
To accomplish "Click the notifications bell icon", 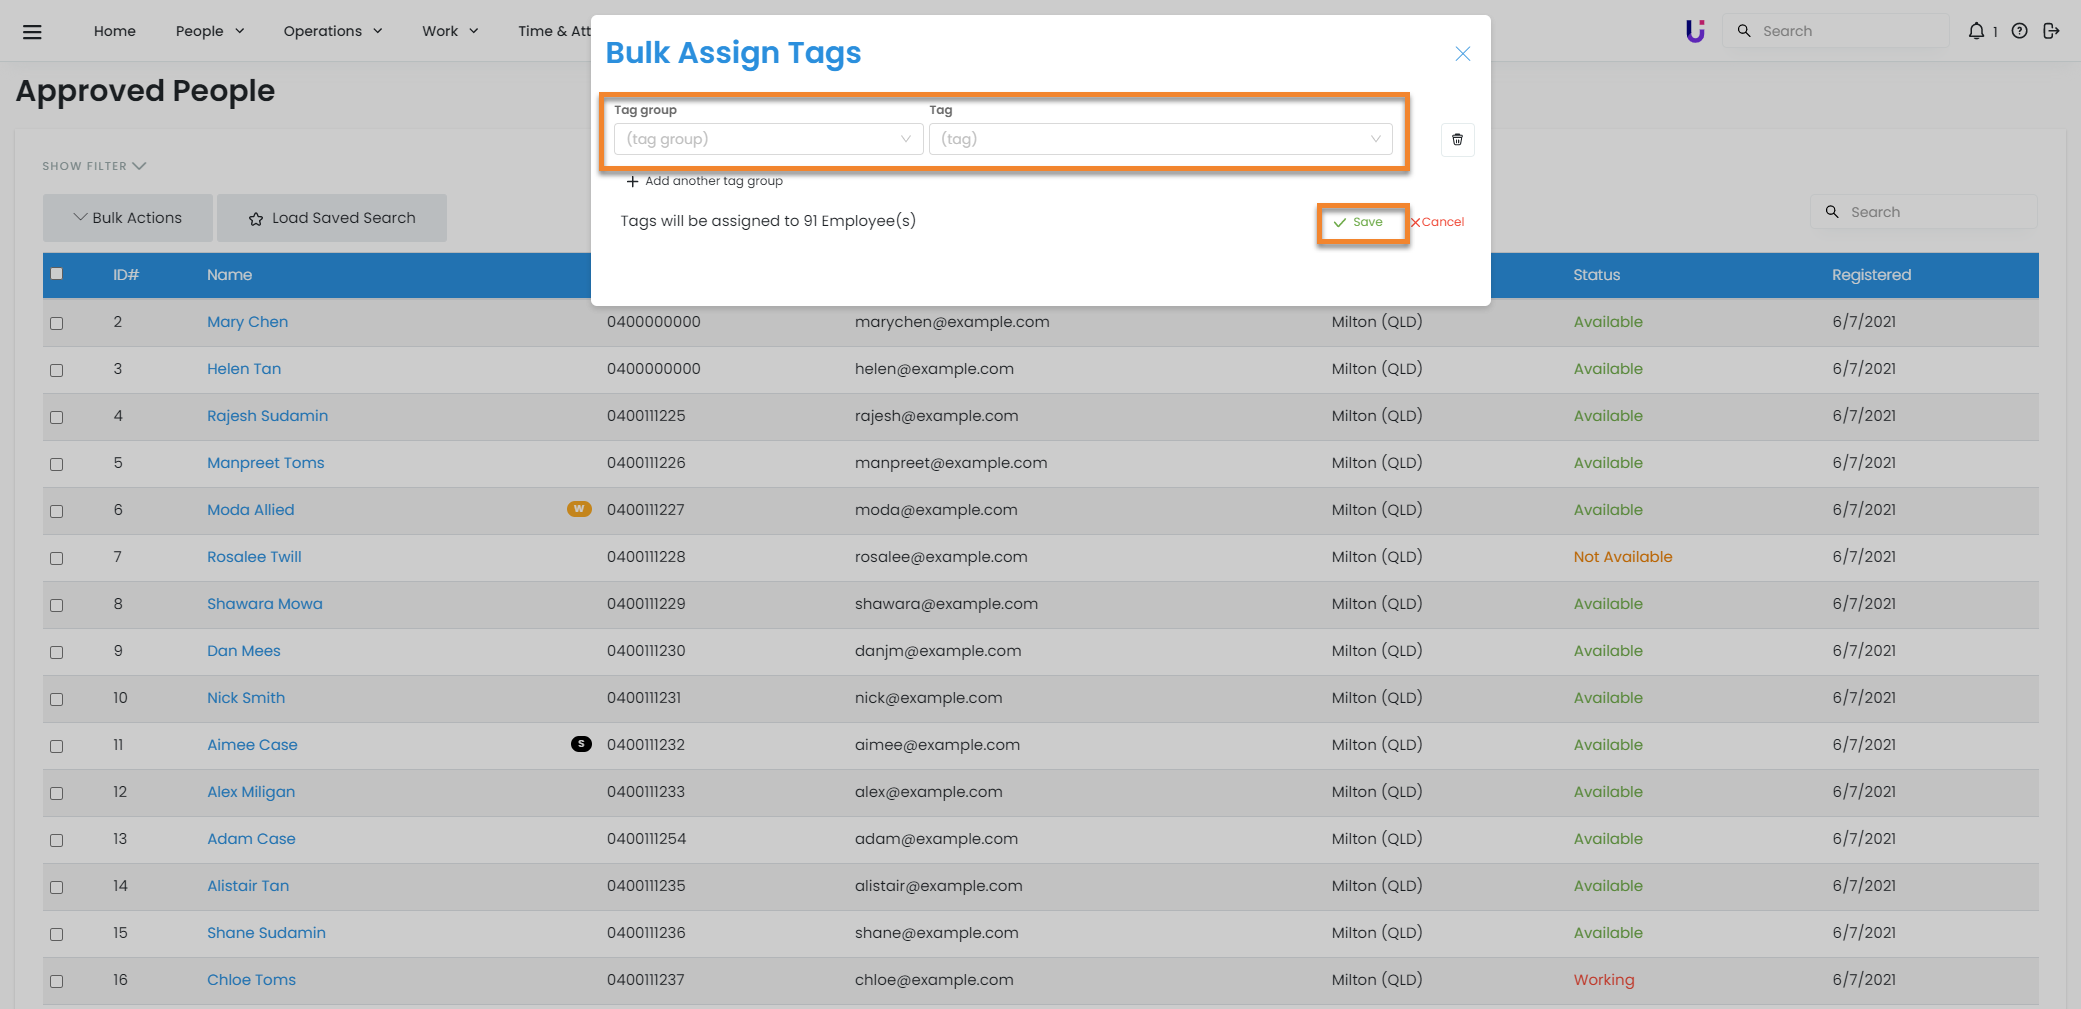I will (x=1976, y=31).
